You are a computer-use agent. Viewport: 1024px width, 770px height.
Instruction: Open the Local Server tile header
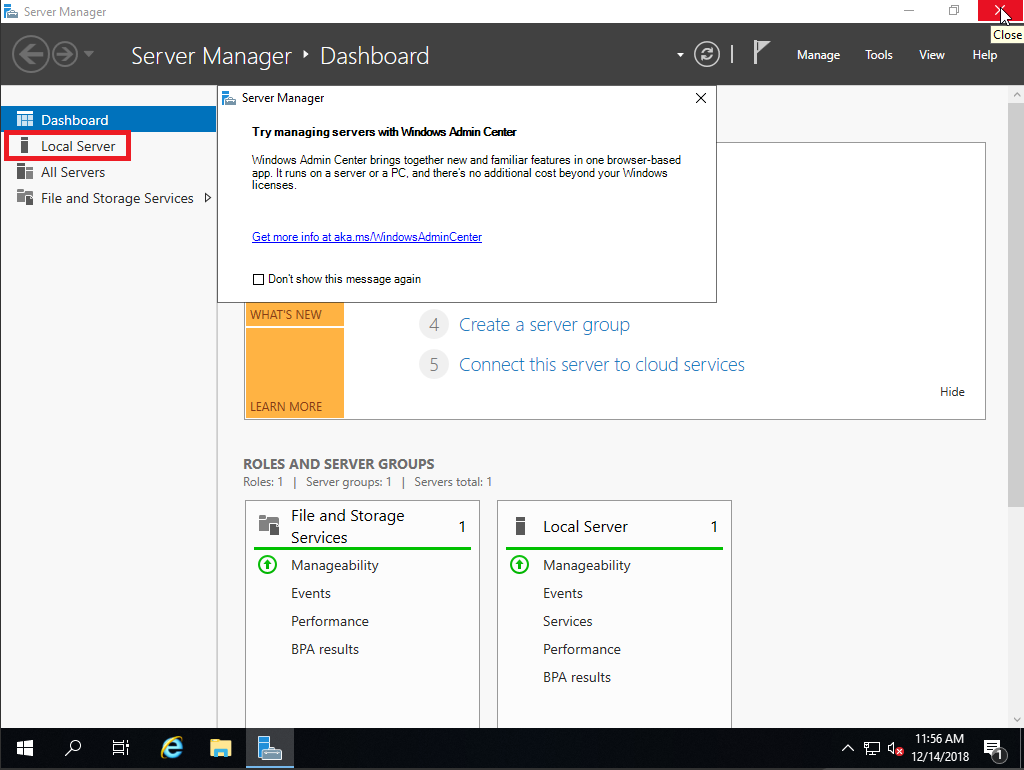coord(615,526)
